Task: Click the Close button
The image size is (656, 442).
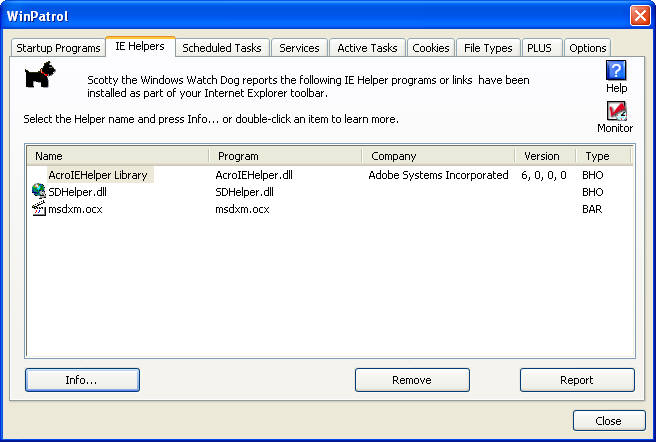Action: pyautogui.click(x=609, y=421)
